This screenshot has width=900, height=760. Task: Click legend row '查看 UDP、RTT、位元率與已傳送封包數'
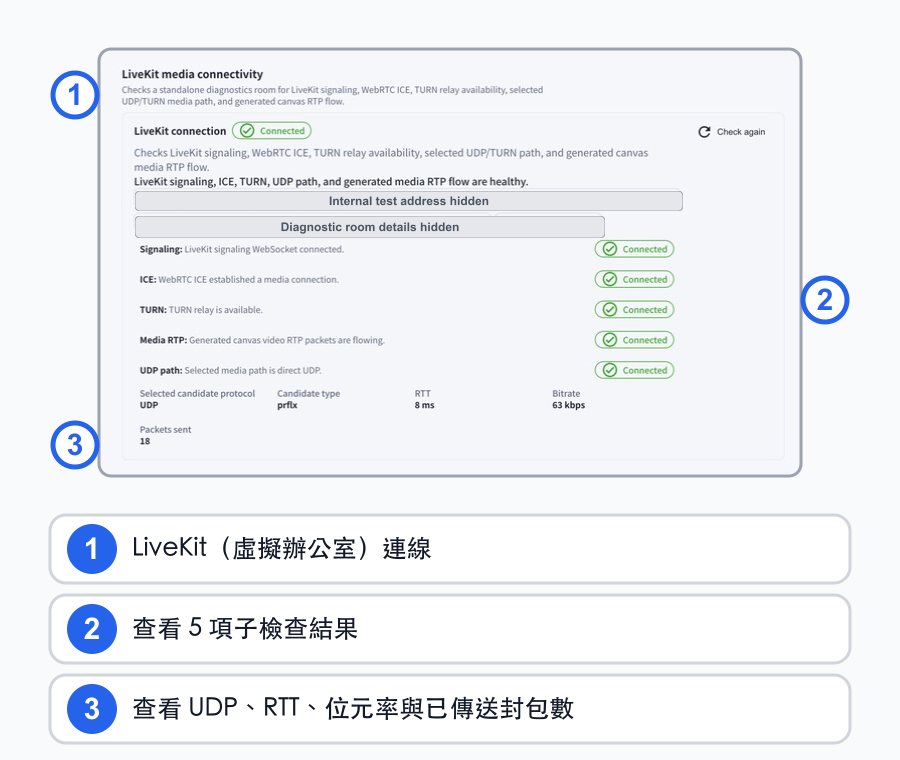[450, 709]
